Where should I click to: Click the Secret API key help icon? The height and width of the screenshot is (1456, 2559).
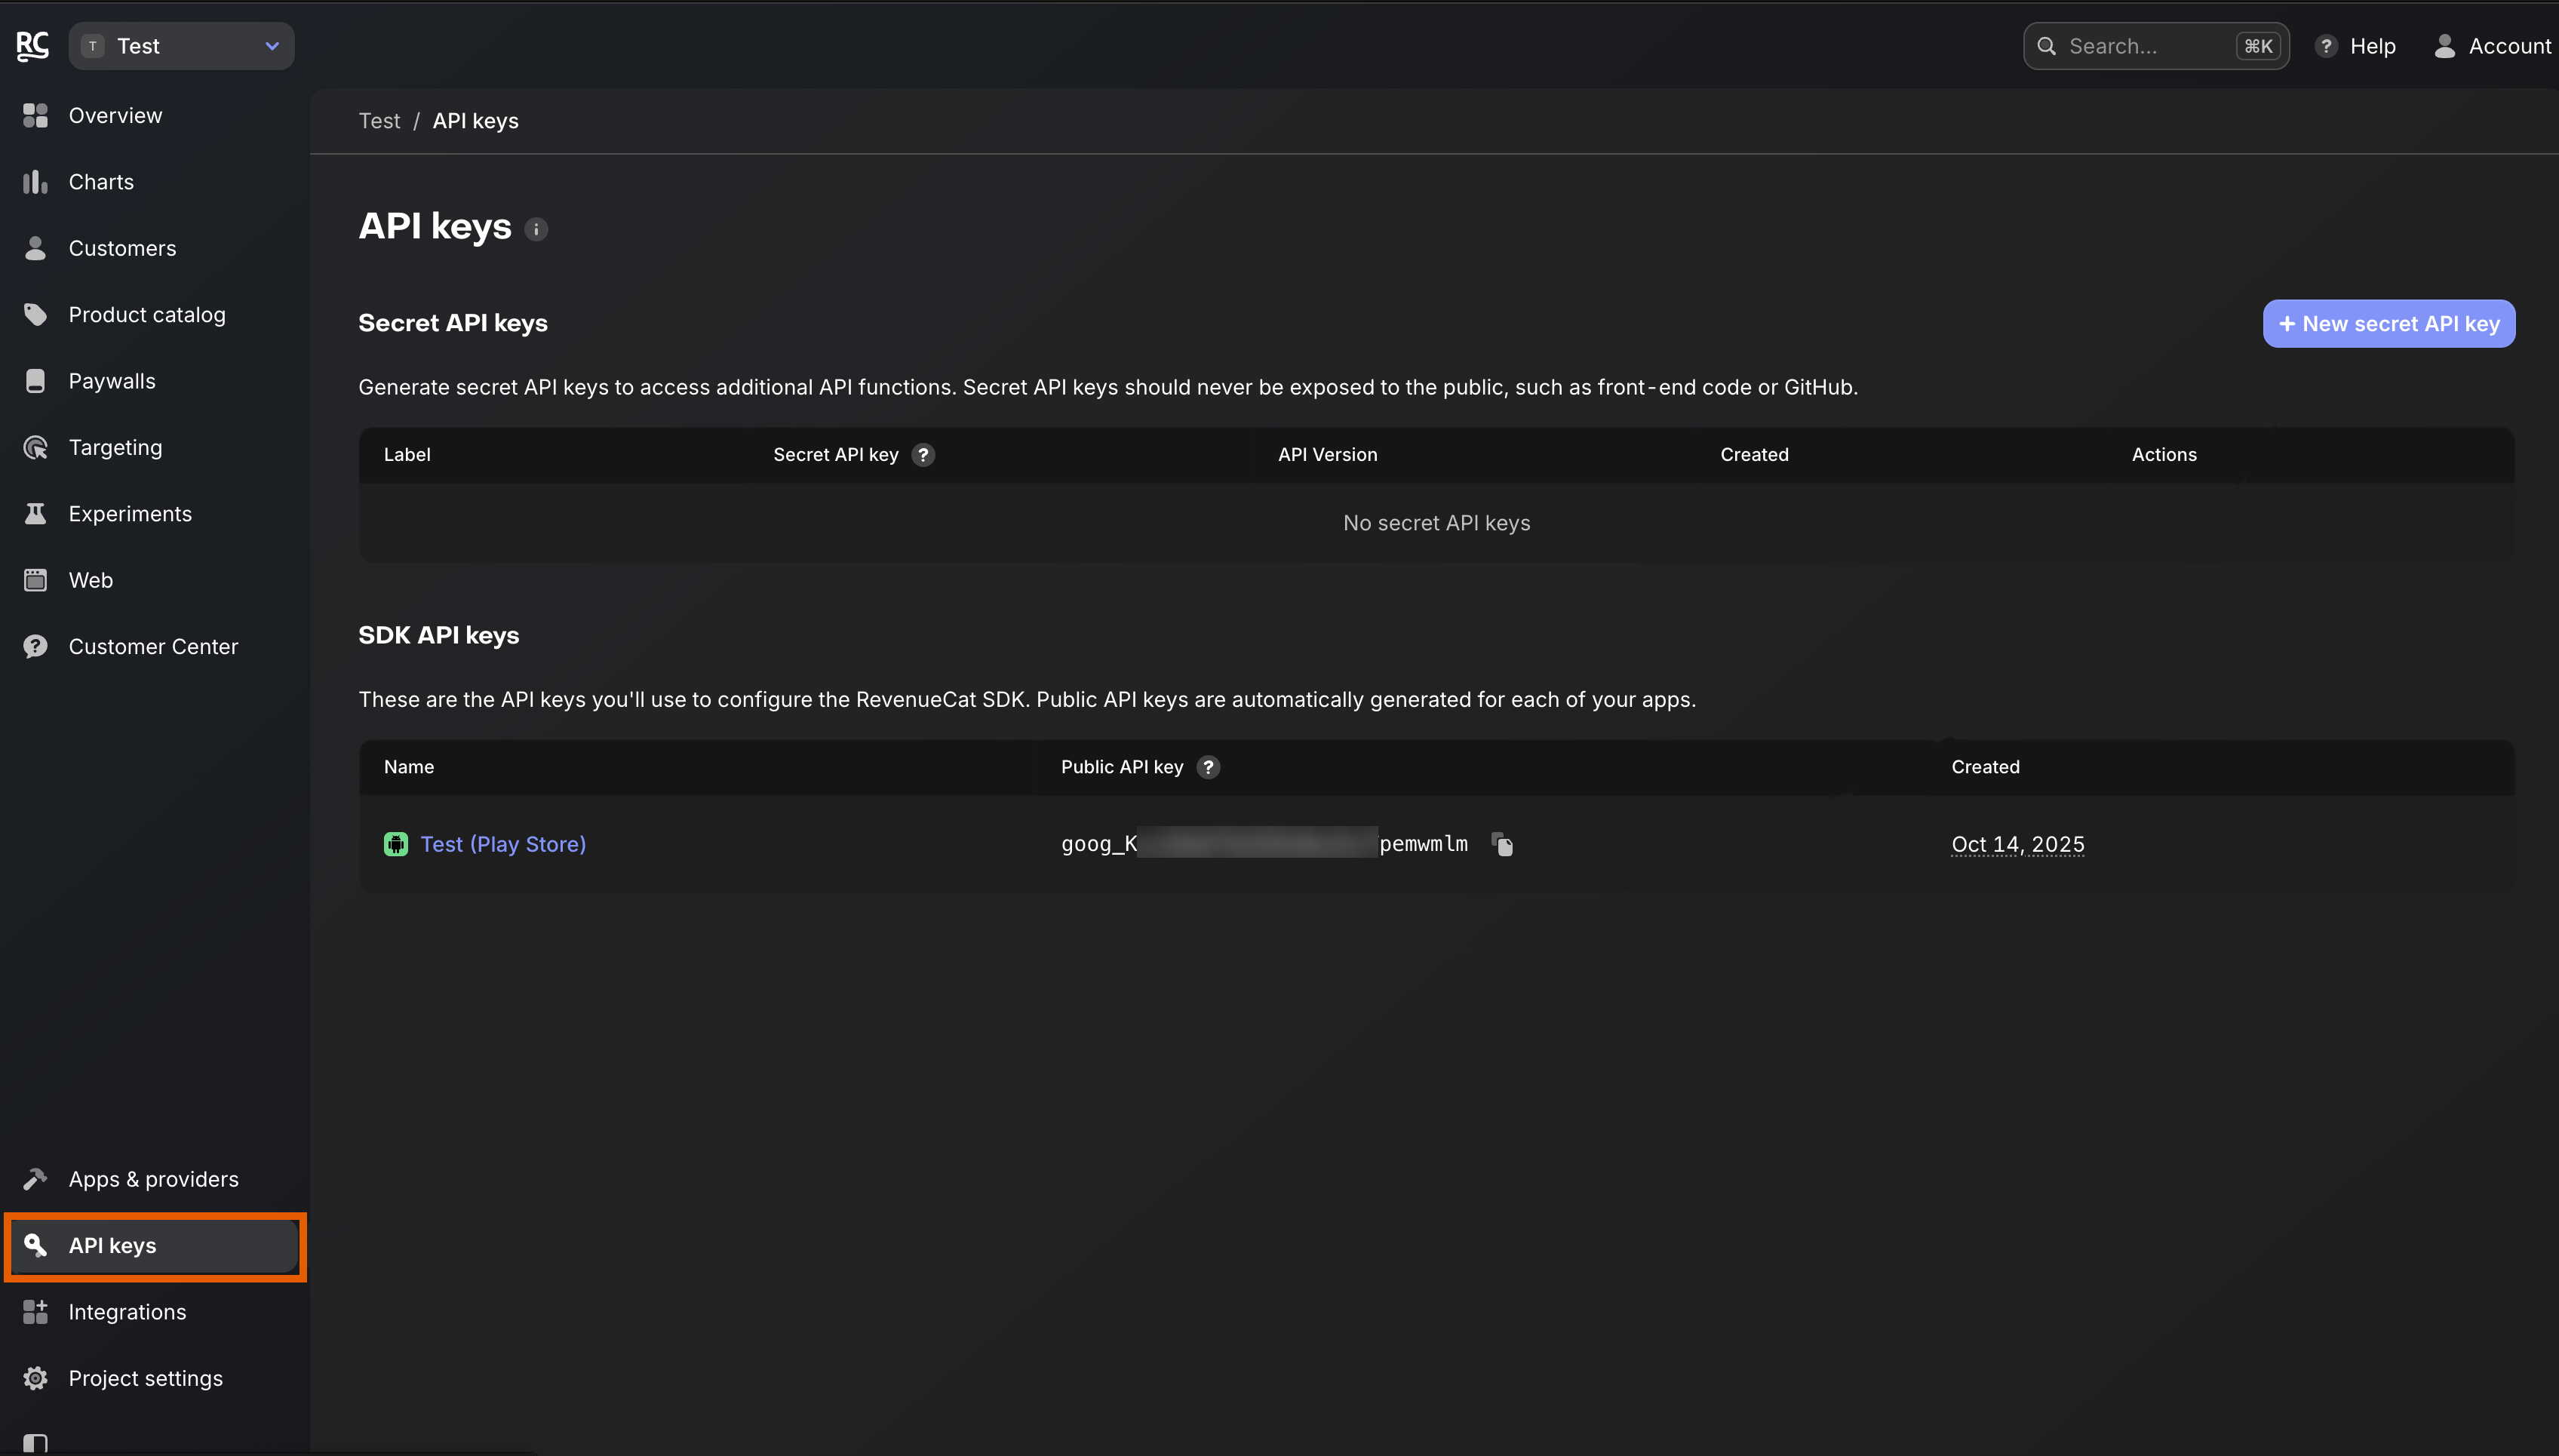click(x=923, y=455)
